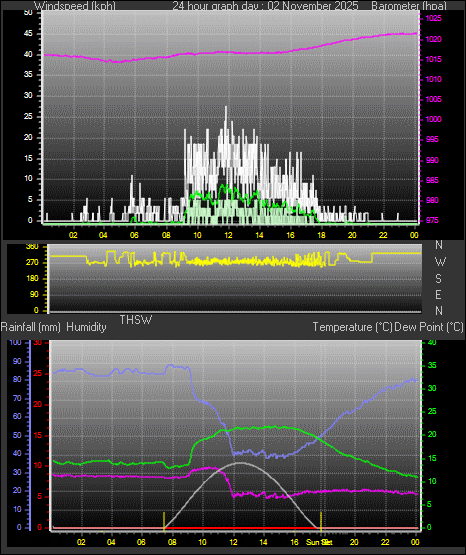The width and height of the screenshot is (466, 555).
Task: Click the 20 hour tick under the lower graph
Action: (354, 542)
